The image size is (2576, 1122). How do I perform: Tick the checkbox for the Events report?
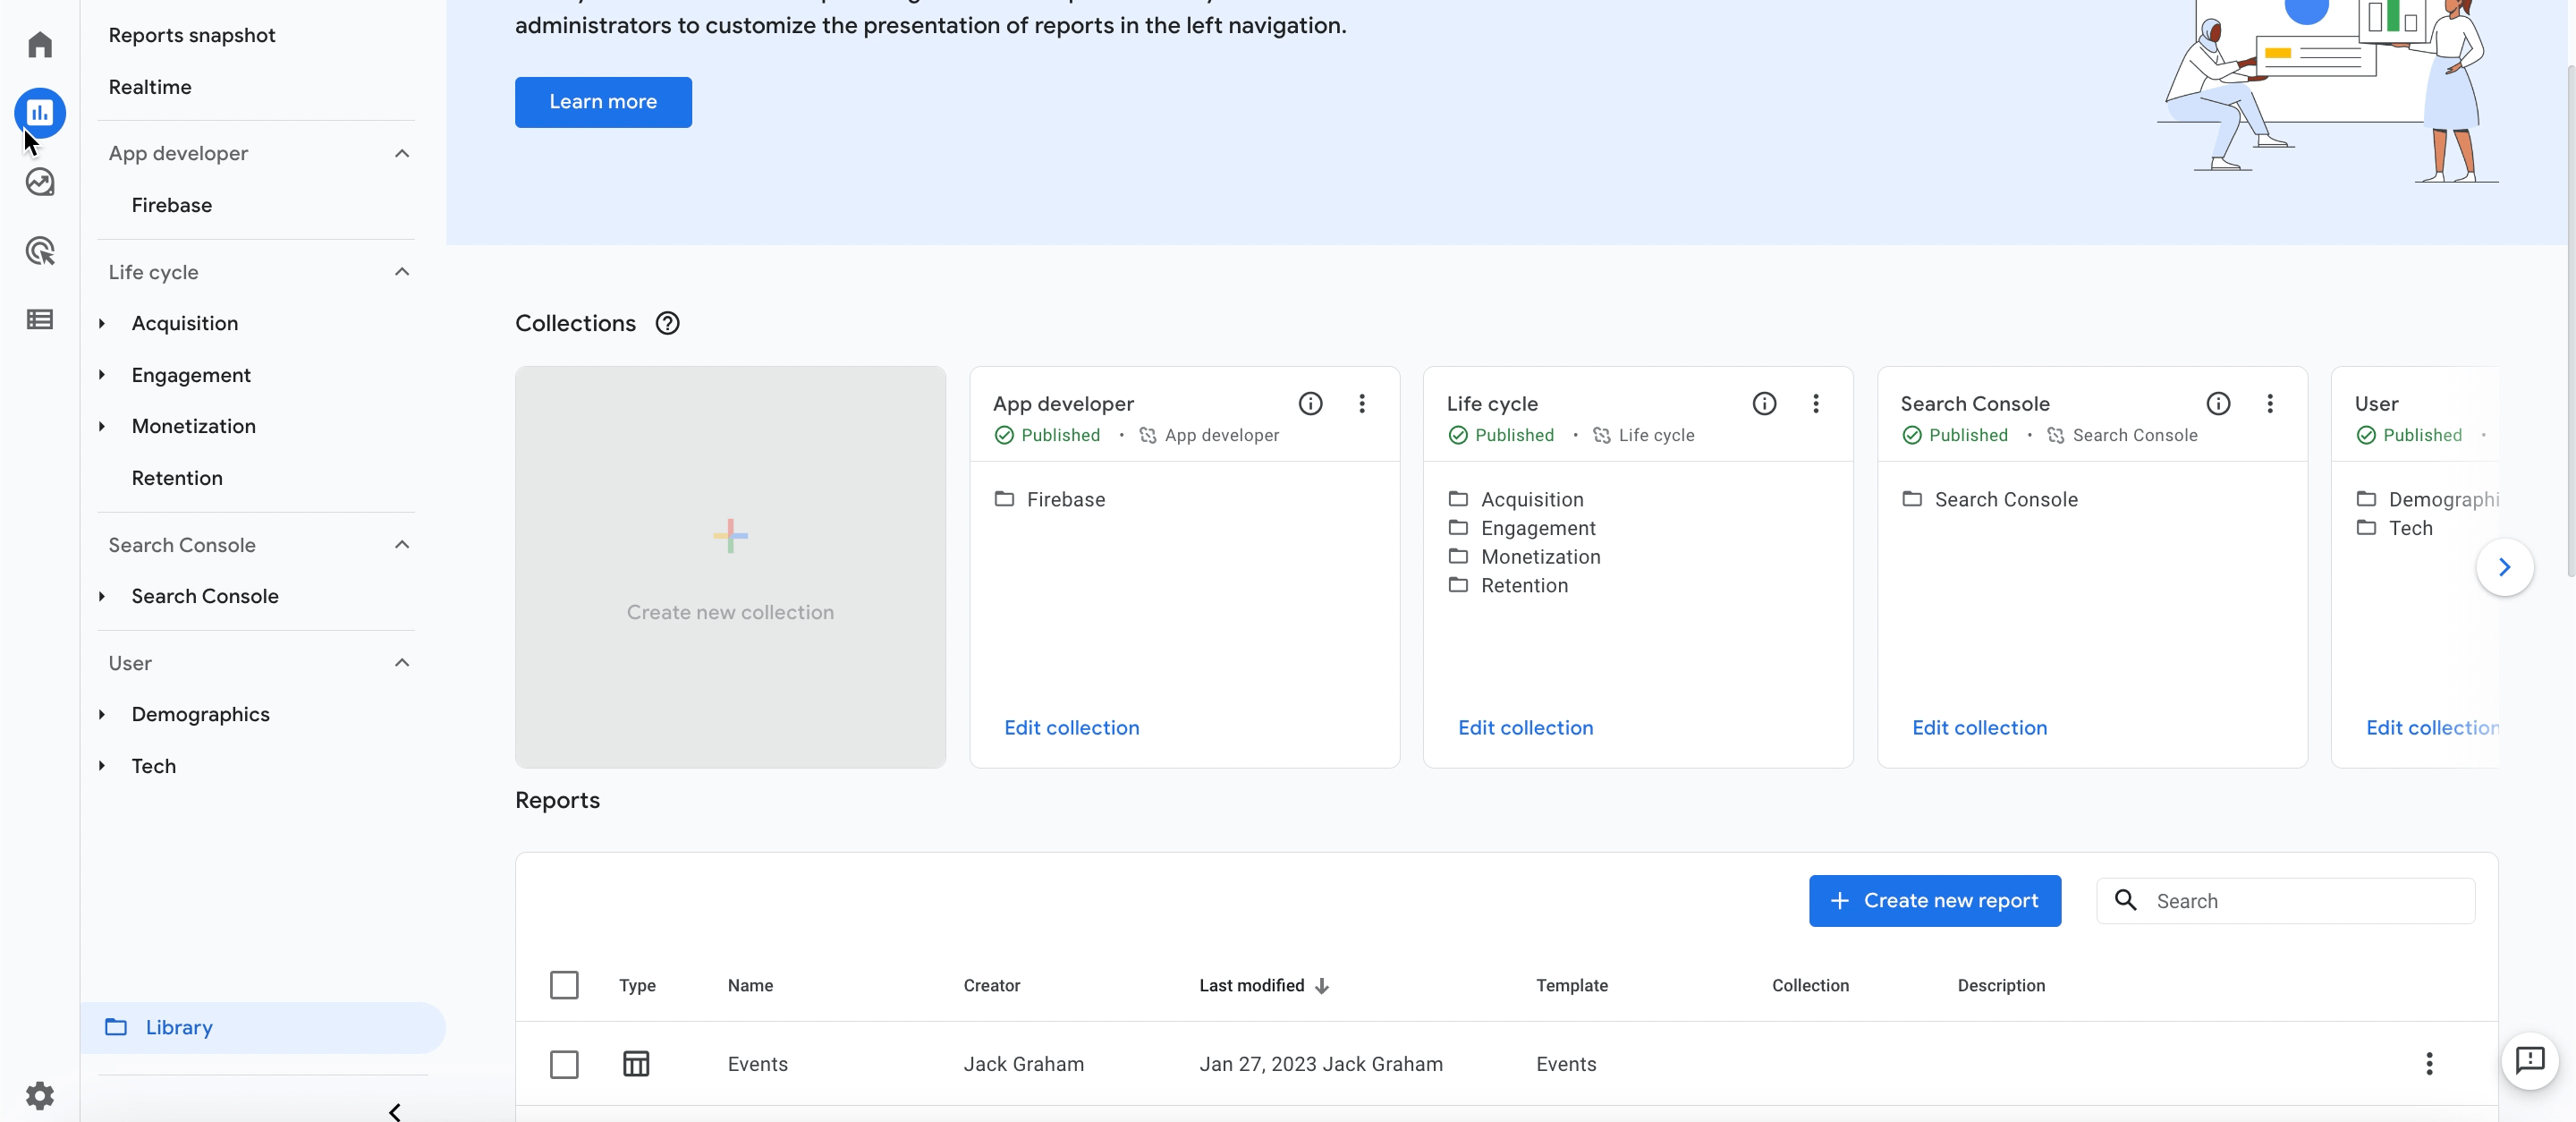tap(564, 1064)
